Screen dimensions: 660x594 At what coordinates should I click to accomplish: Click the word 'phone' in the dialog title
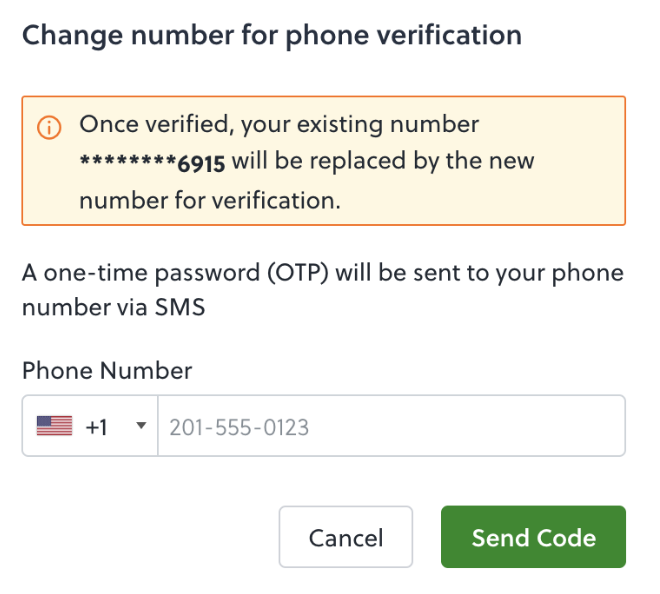pos(327,37)
